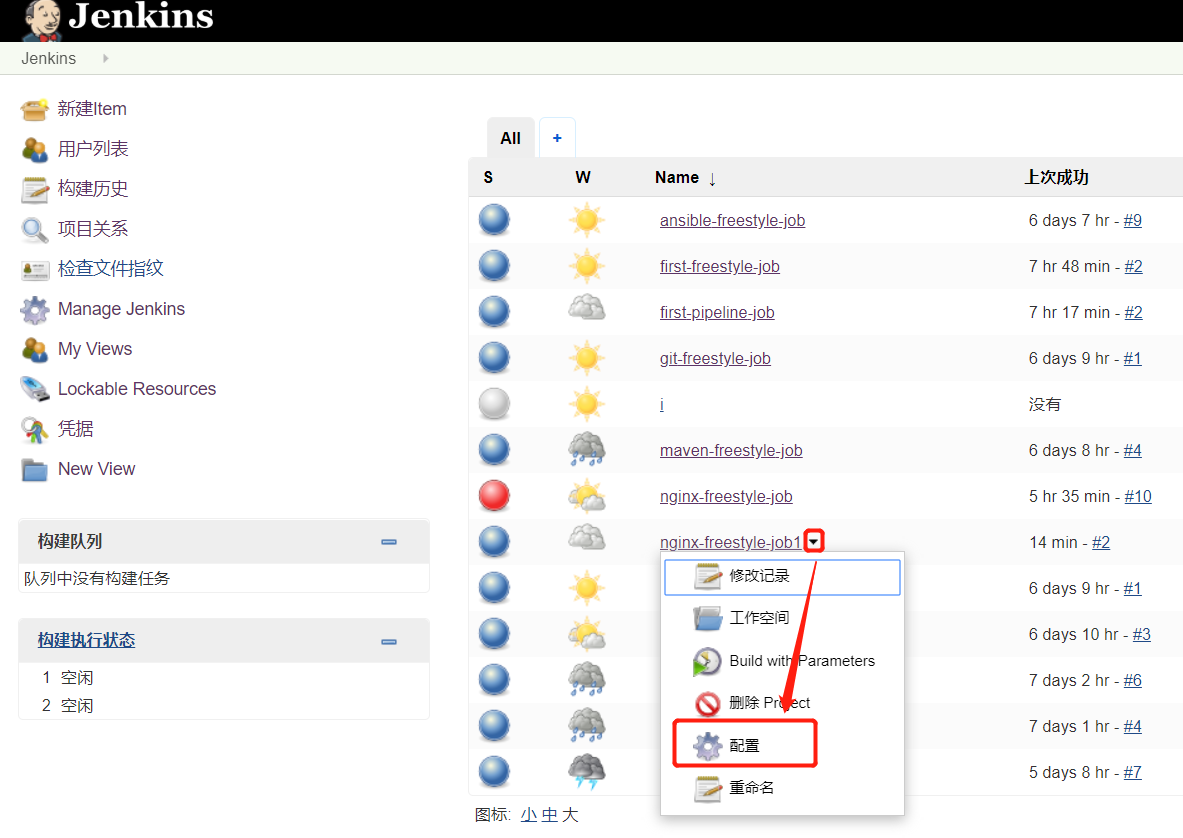The height and width of the screenshot is (838, 1183).
Task: Open the ansible-freestyle-job link
Action: click(732, 220)
